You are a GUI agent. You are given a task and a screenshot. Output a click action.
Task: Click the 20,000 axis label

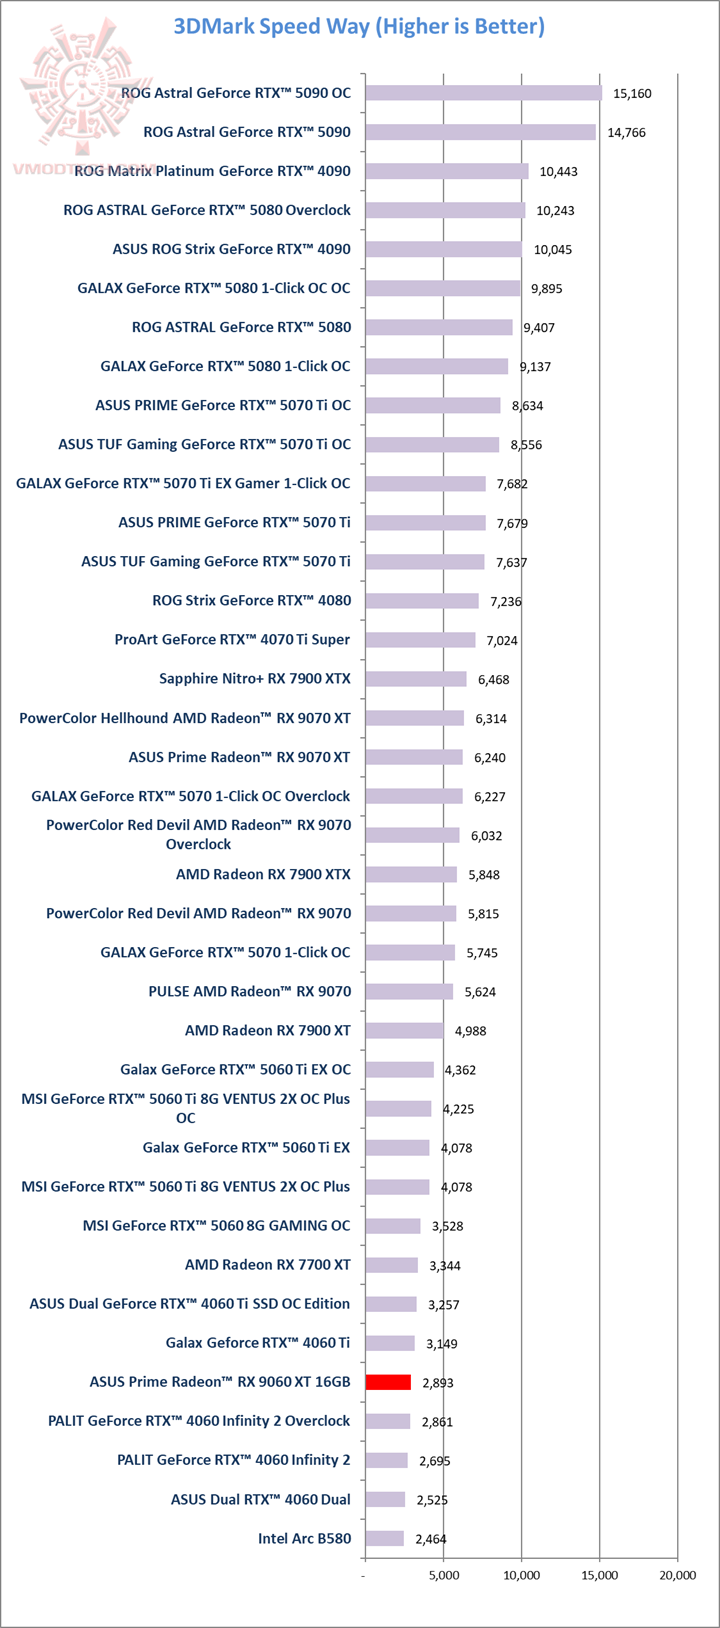click(x=677, y=1575)
